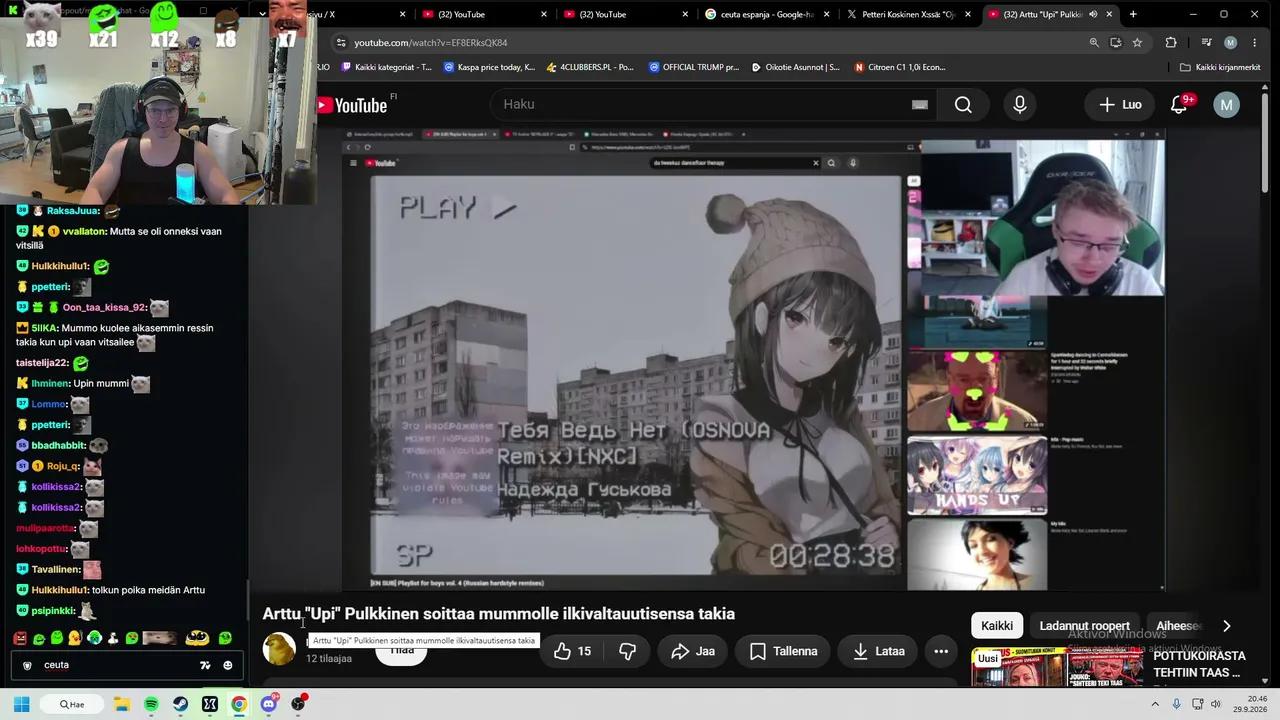Screen dimensions: 1280x720
Task: Click the Lataa download button
Action: coord(877,651)
